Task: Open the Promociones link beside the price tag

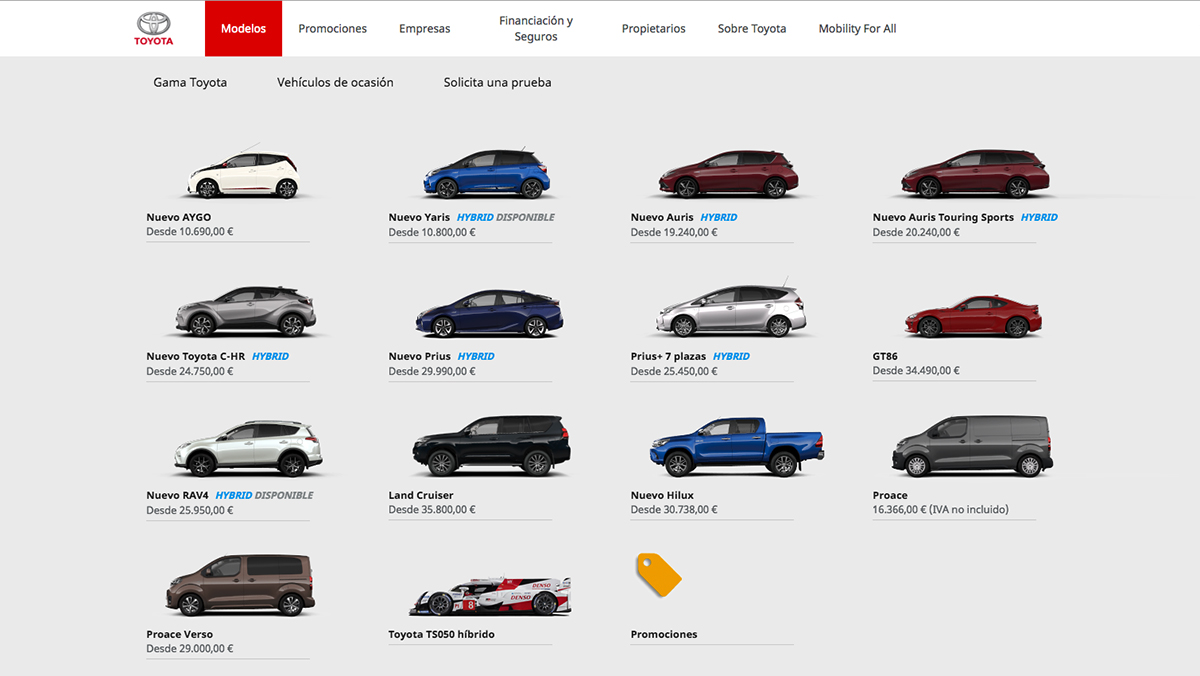Action: coord(664,634)
